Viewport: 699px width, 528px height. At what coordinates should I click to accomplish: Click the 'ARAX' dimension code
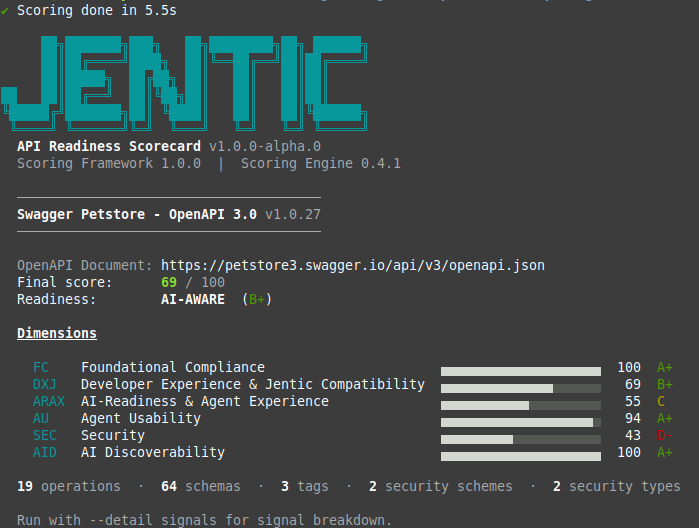[49, 401]
